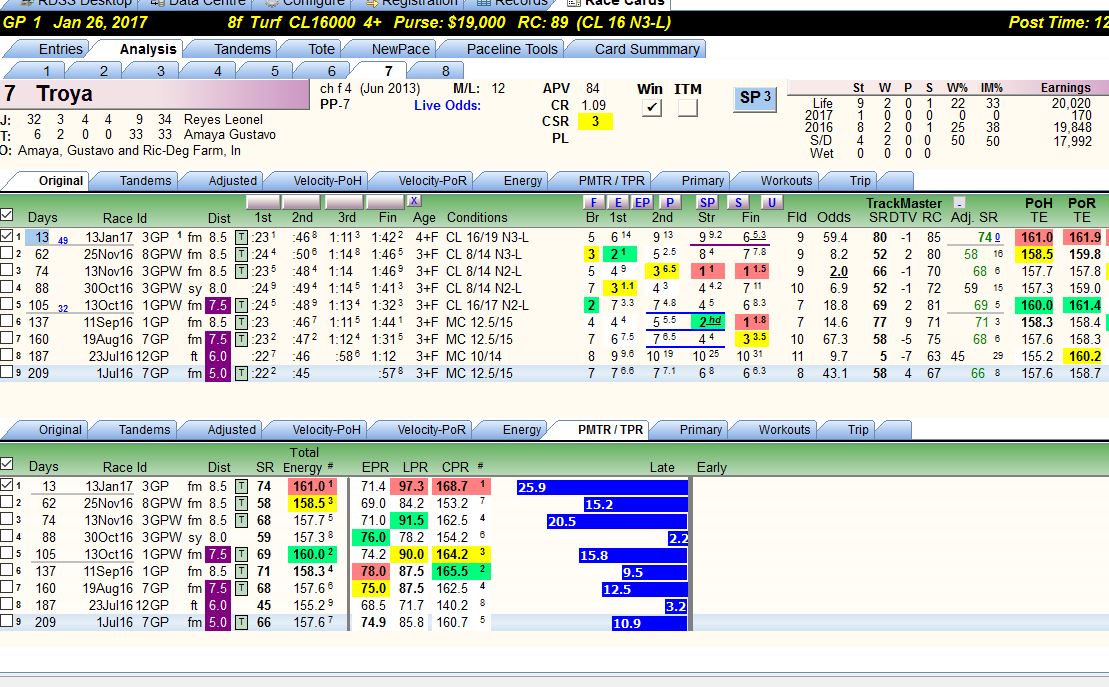Click purple 6.0 distance cell in upper table
Screen dimensions: 1109x687
[x=218, y=356]
